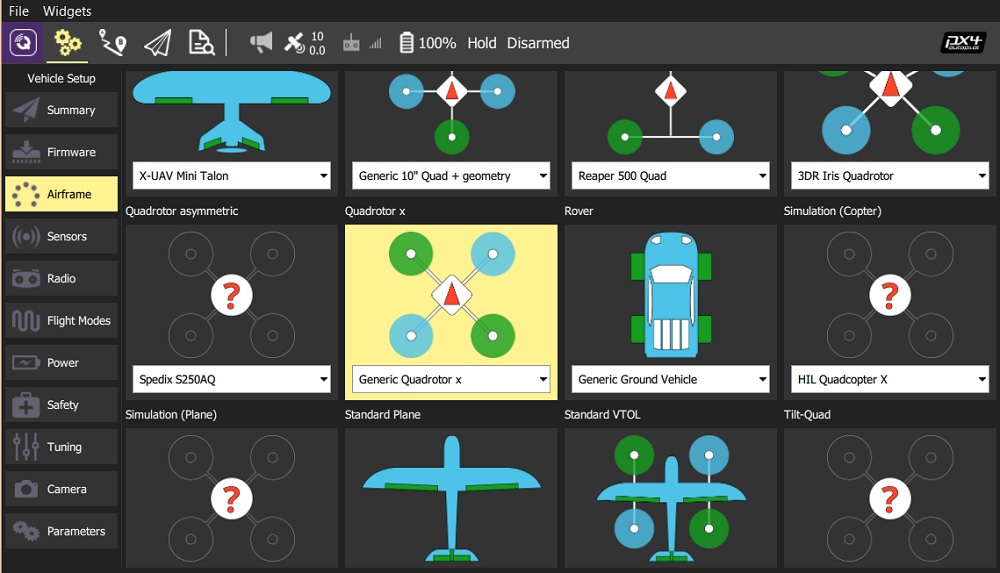Click the QGroundControl application icon
This screenshot has height=573, width=1000.
[23, 43]
